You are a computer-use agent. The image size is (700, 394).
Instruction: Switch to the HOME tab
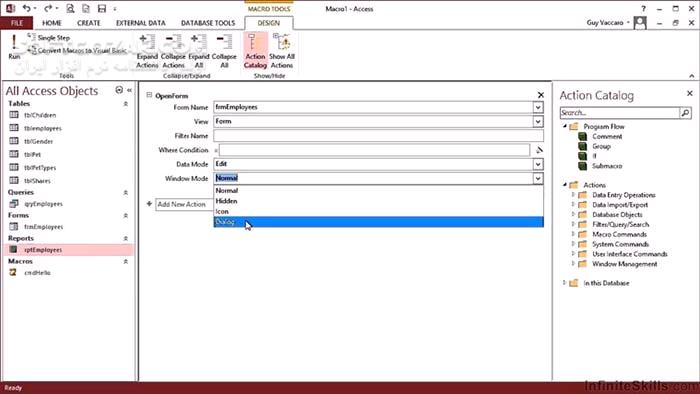point(52,23)
